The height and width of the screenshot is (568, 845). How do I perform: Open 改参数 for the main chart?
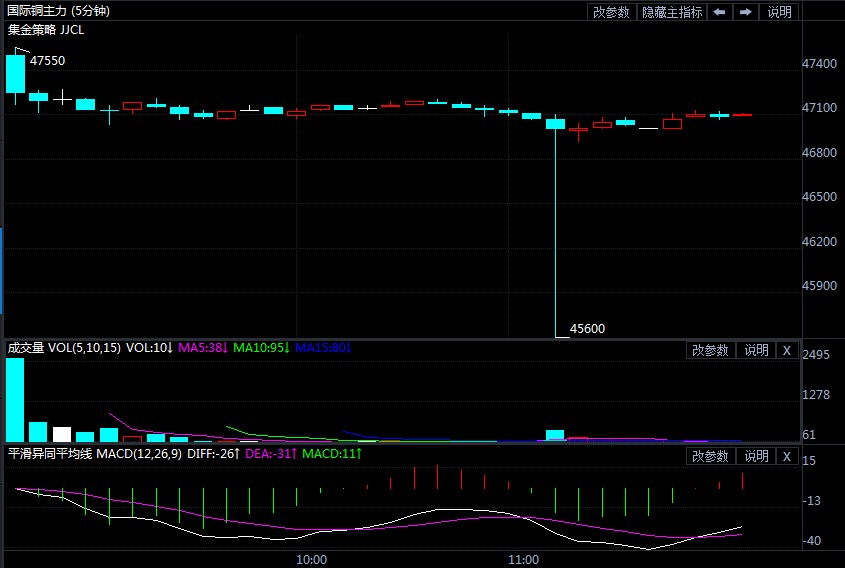pyautogui.click(x=611, y=12)
